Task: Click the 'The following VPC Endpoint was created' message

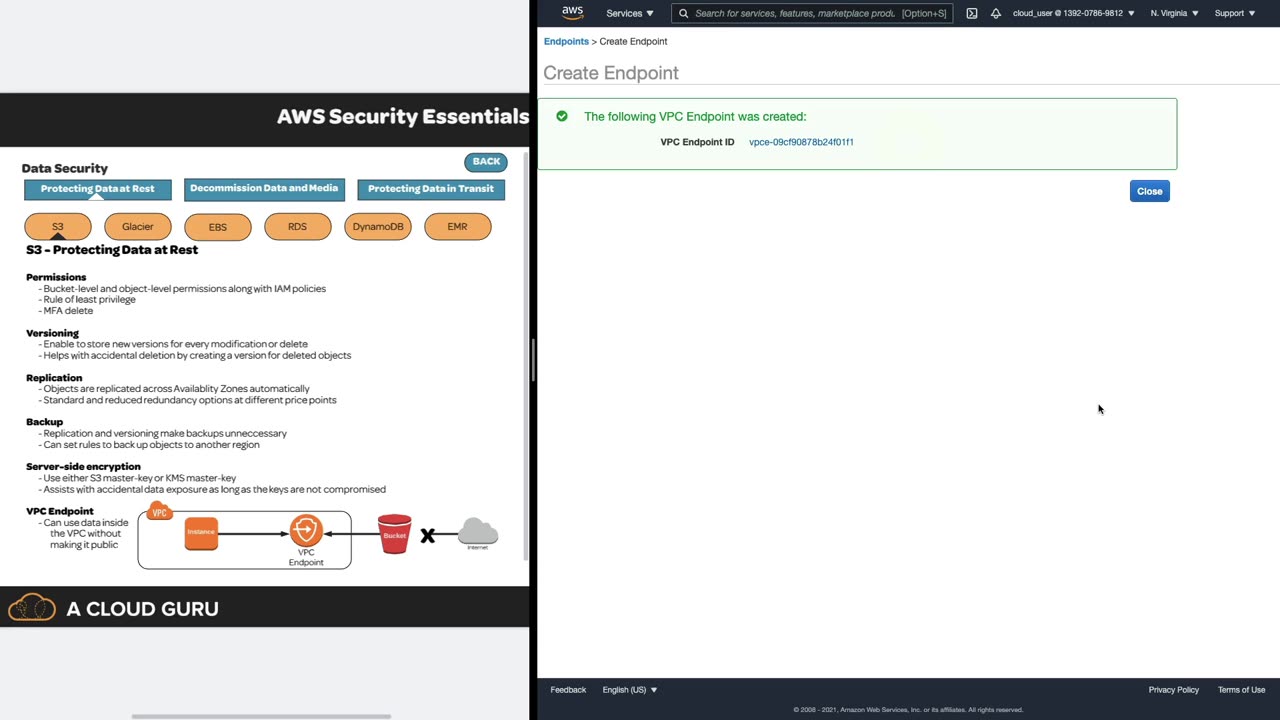Action: coord(695,116)
